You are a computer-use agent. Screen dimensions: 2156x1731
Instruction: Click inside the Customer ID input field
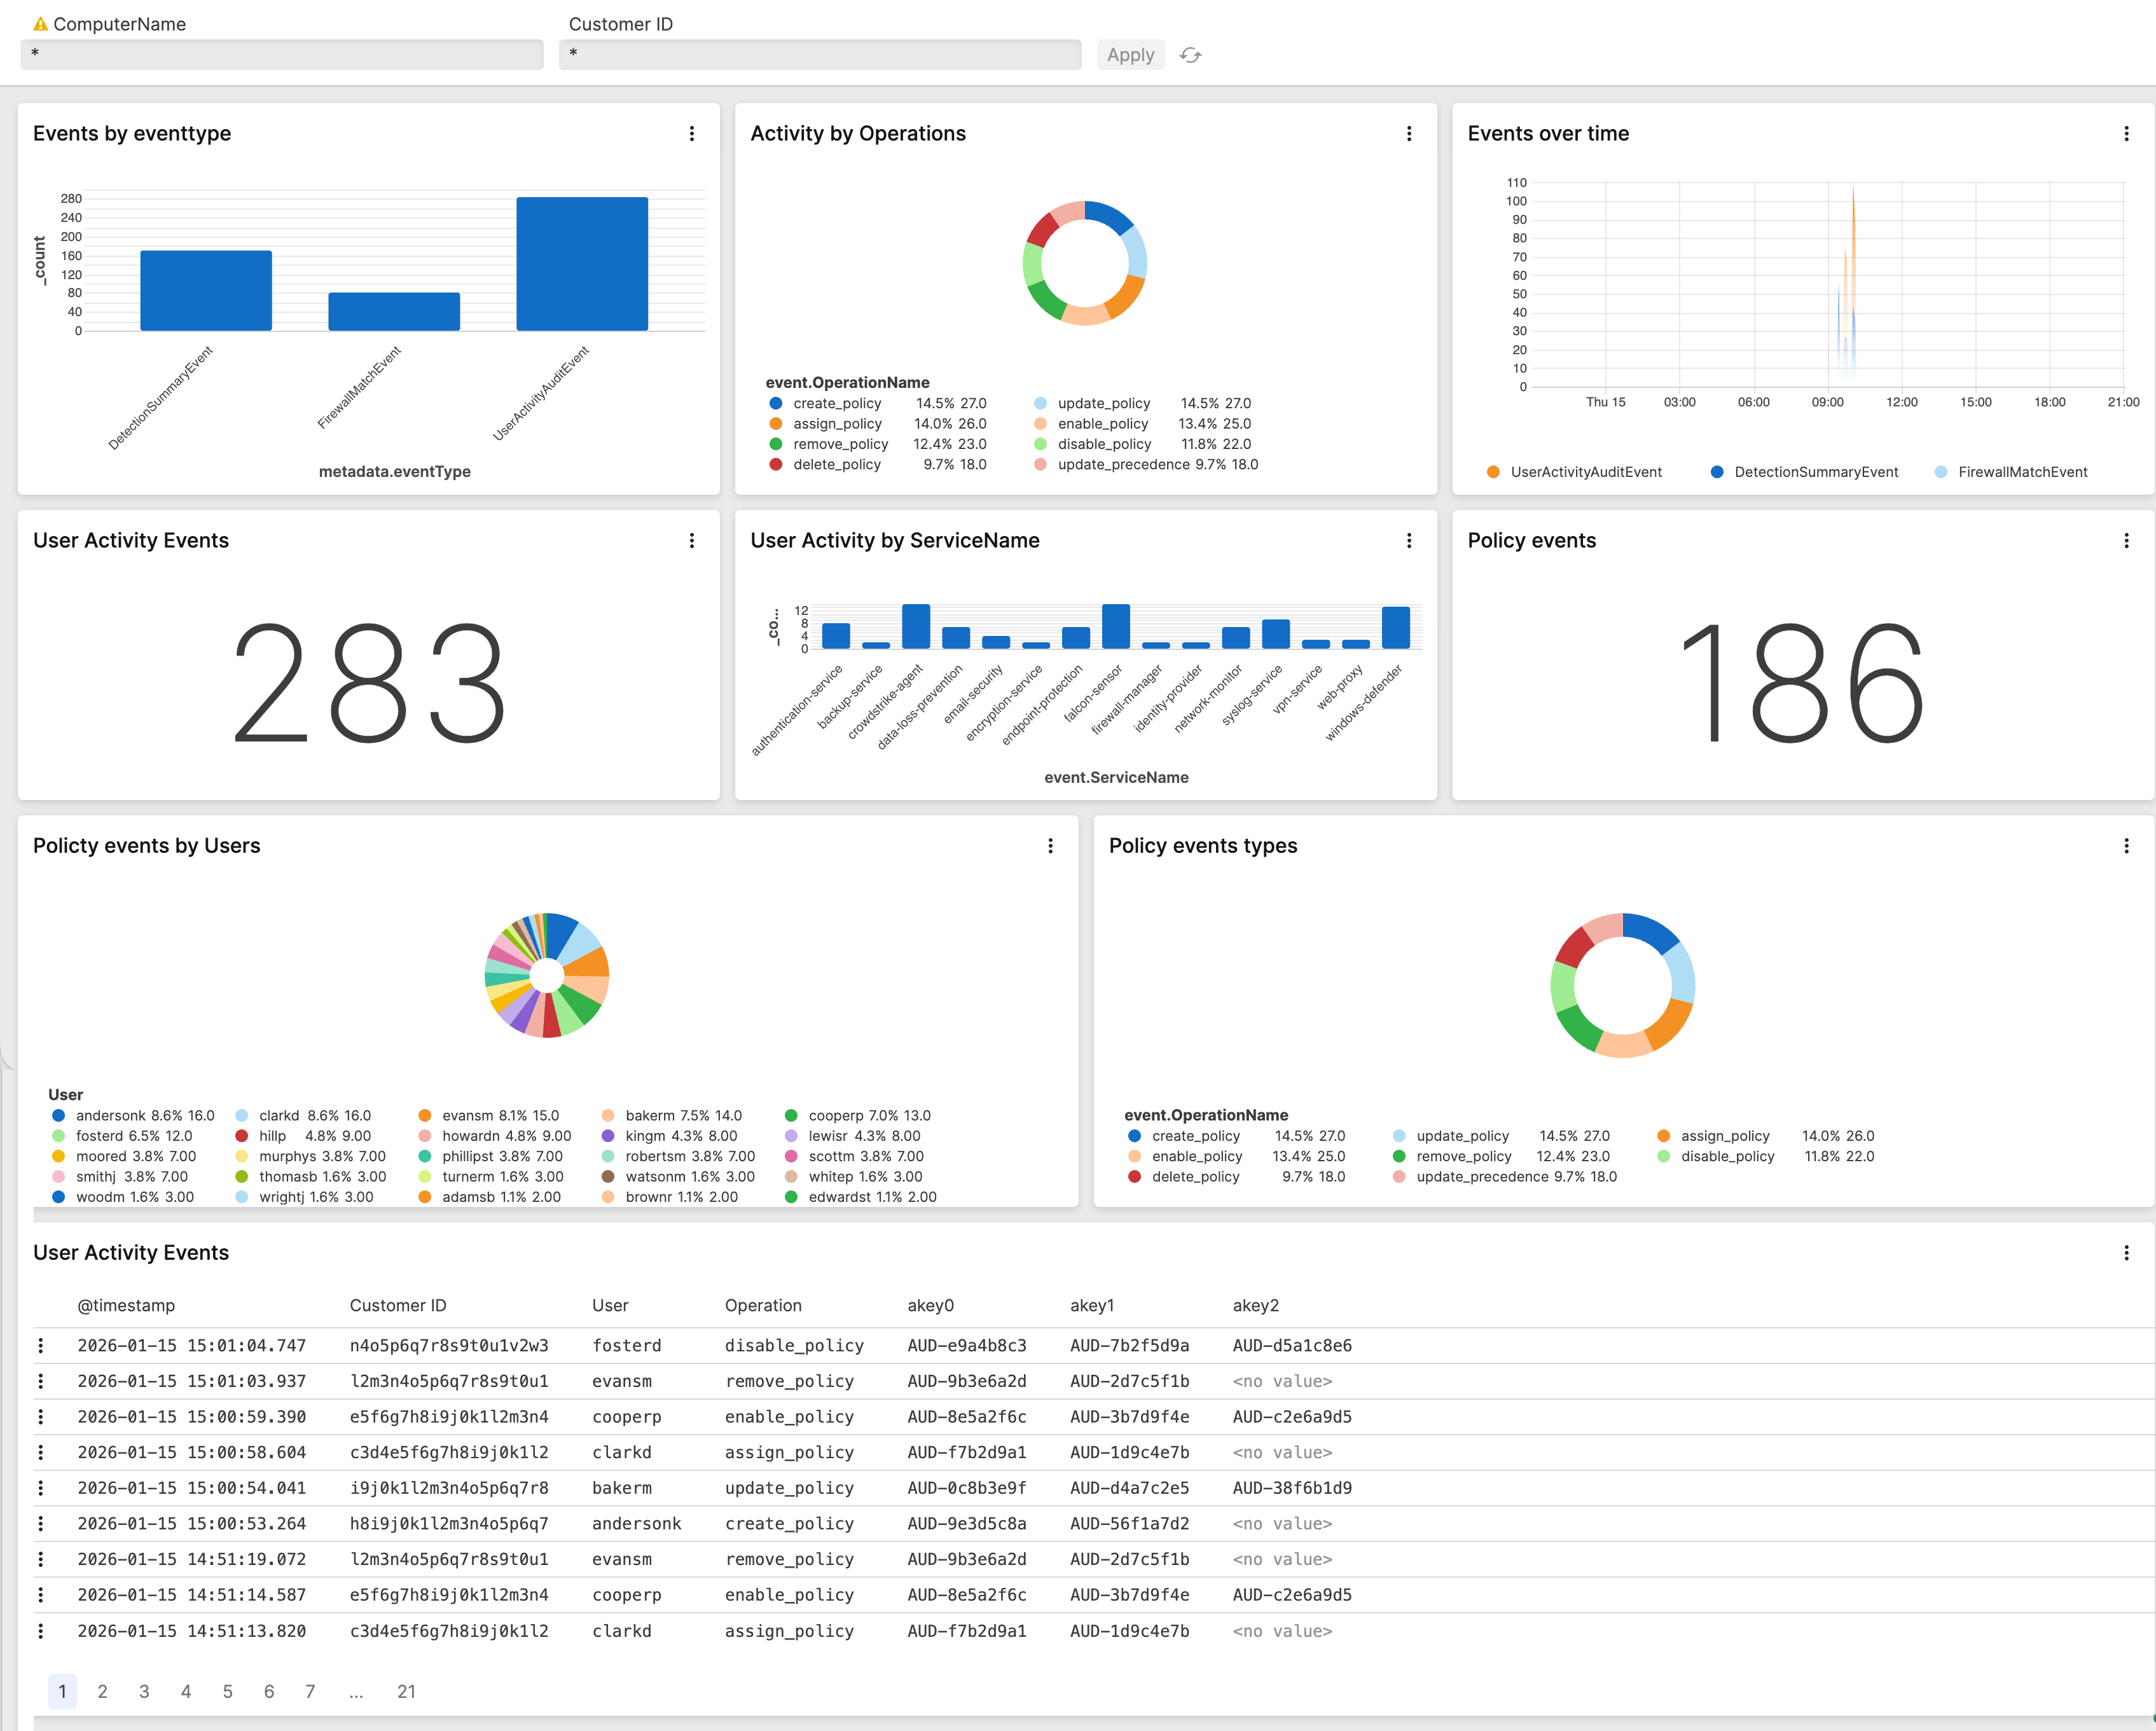820,54
